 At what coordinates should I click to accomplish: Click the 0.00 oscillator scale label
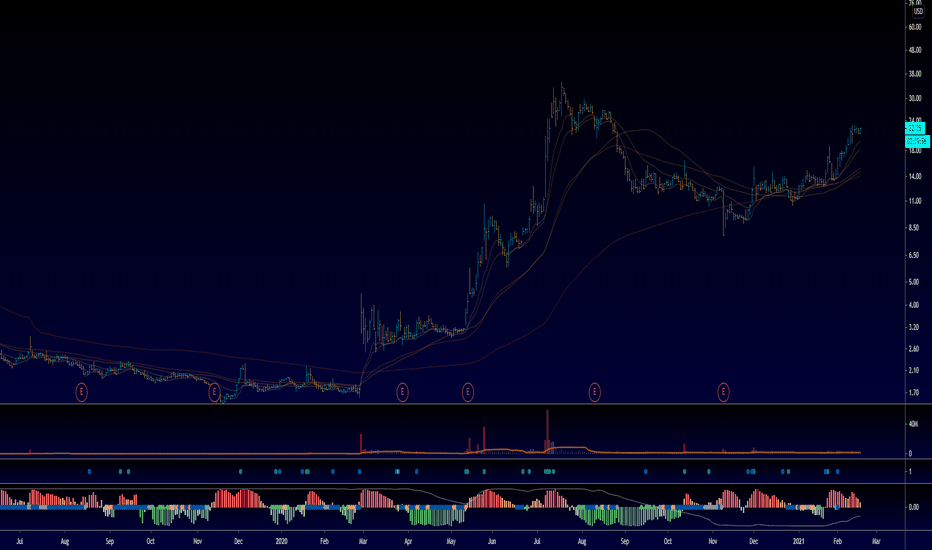pyautogui.click(x=914, y=507)
